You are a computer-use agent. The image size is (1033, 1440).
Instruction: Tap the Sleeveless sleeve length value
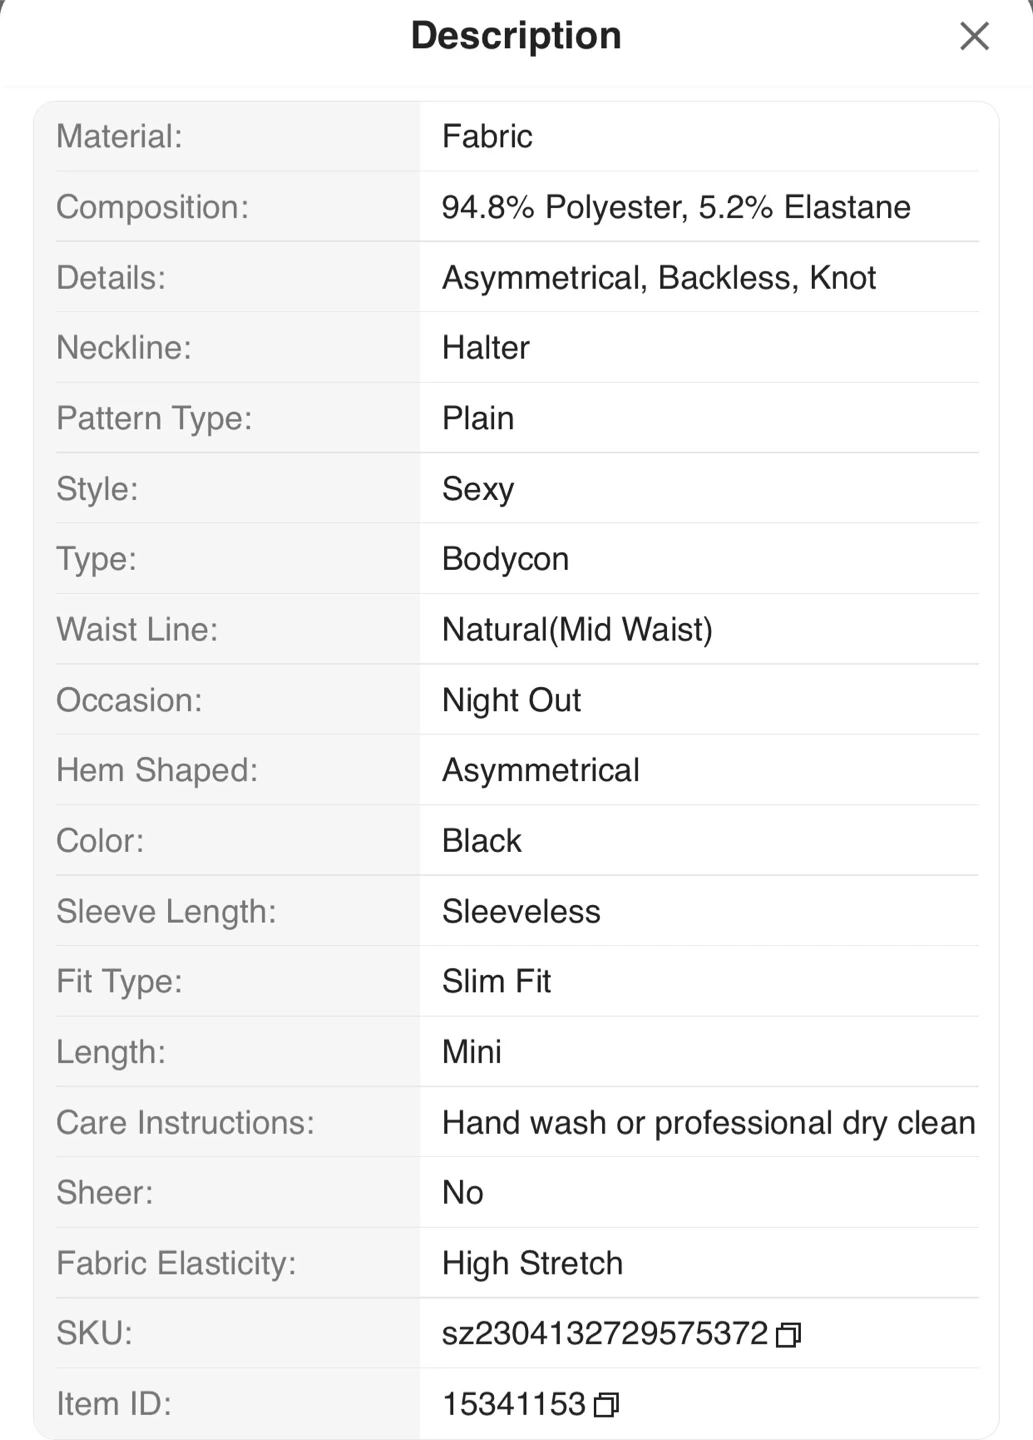(x=521, y=912)
